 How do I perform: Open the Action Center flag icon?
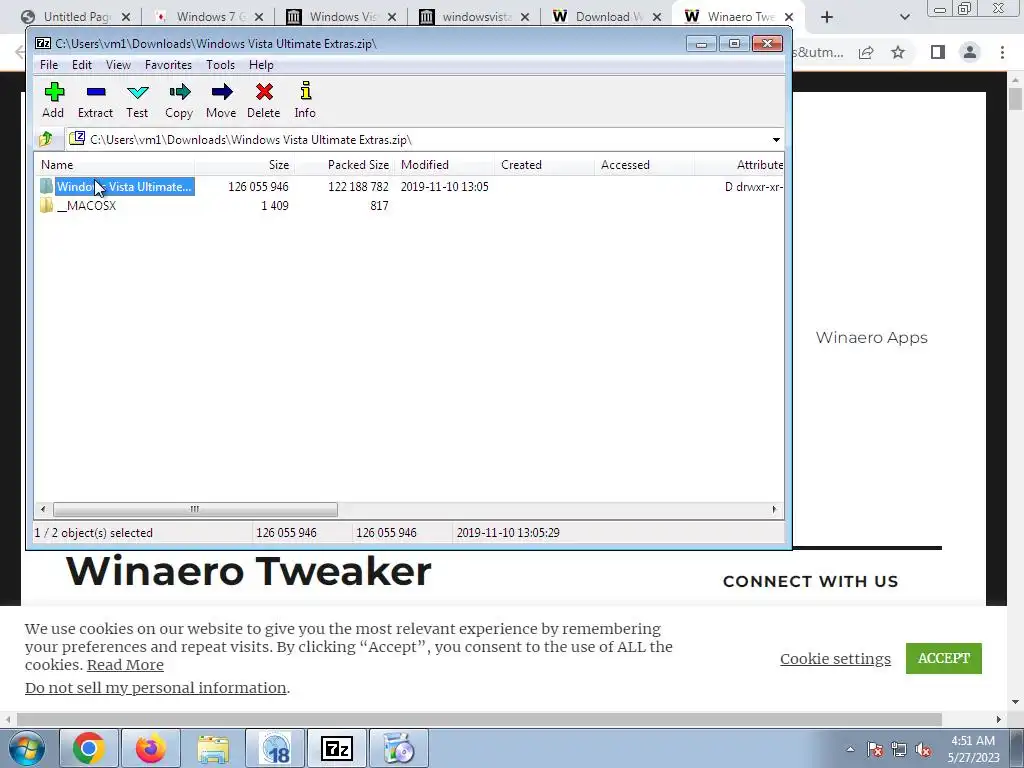875,750
